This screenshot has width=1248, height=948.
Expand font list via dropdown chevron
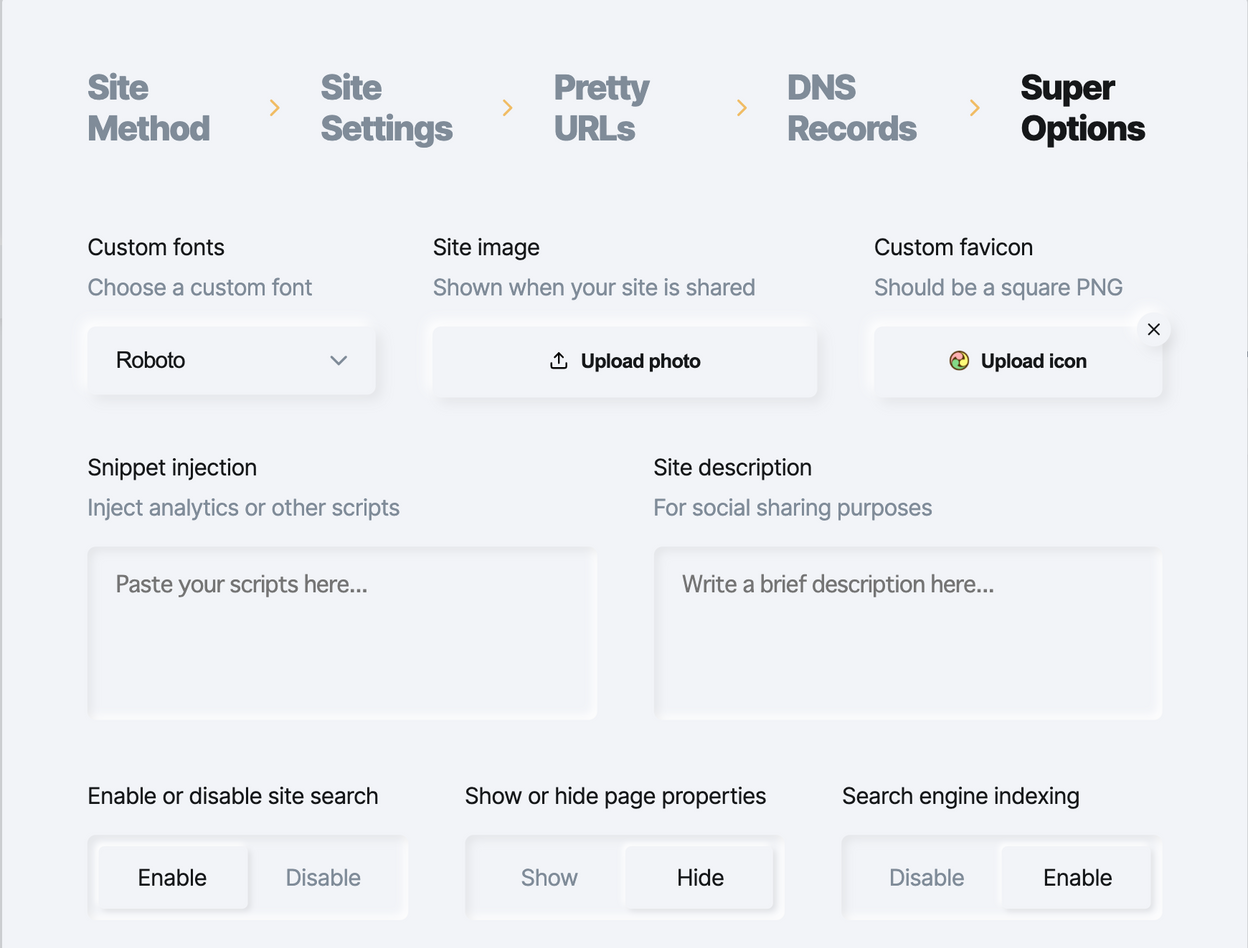pos(339,360)
